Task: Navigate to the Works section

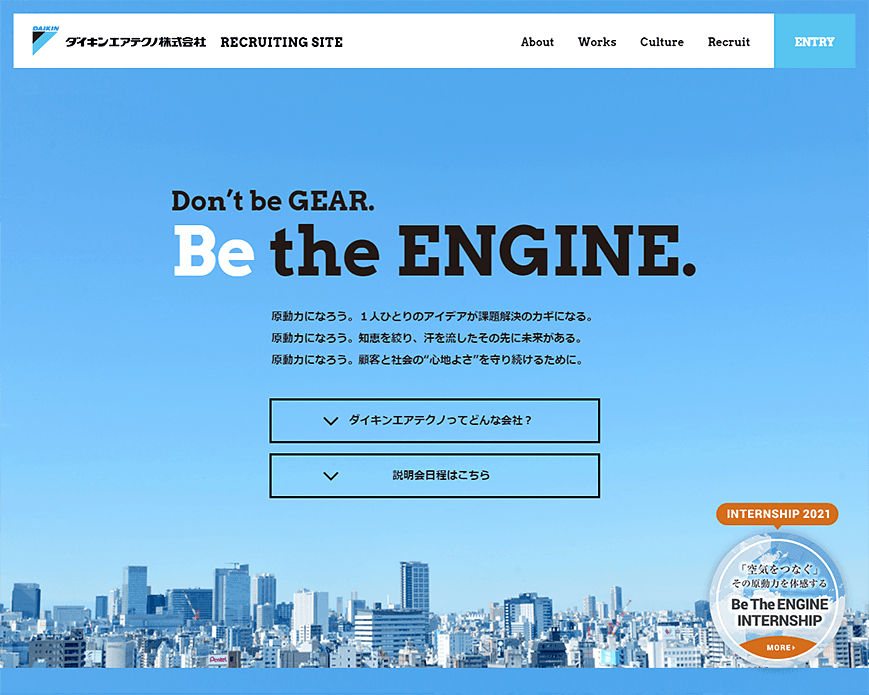Action: point(597,42)
